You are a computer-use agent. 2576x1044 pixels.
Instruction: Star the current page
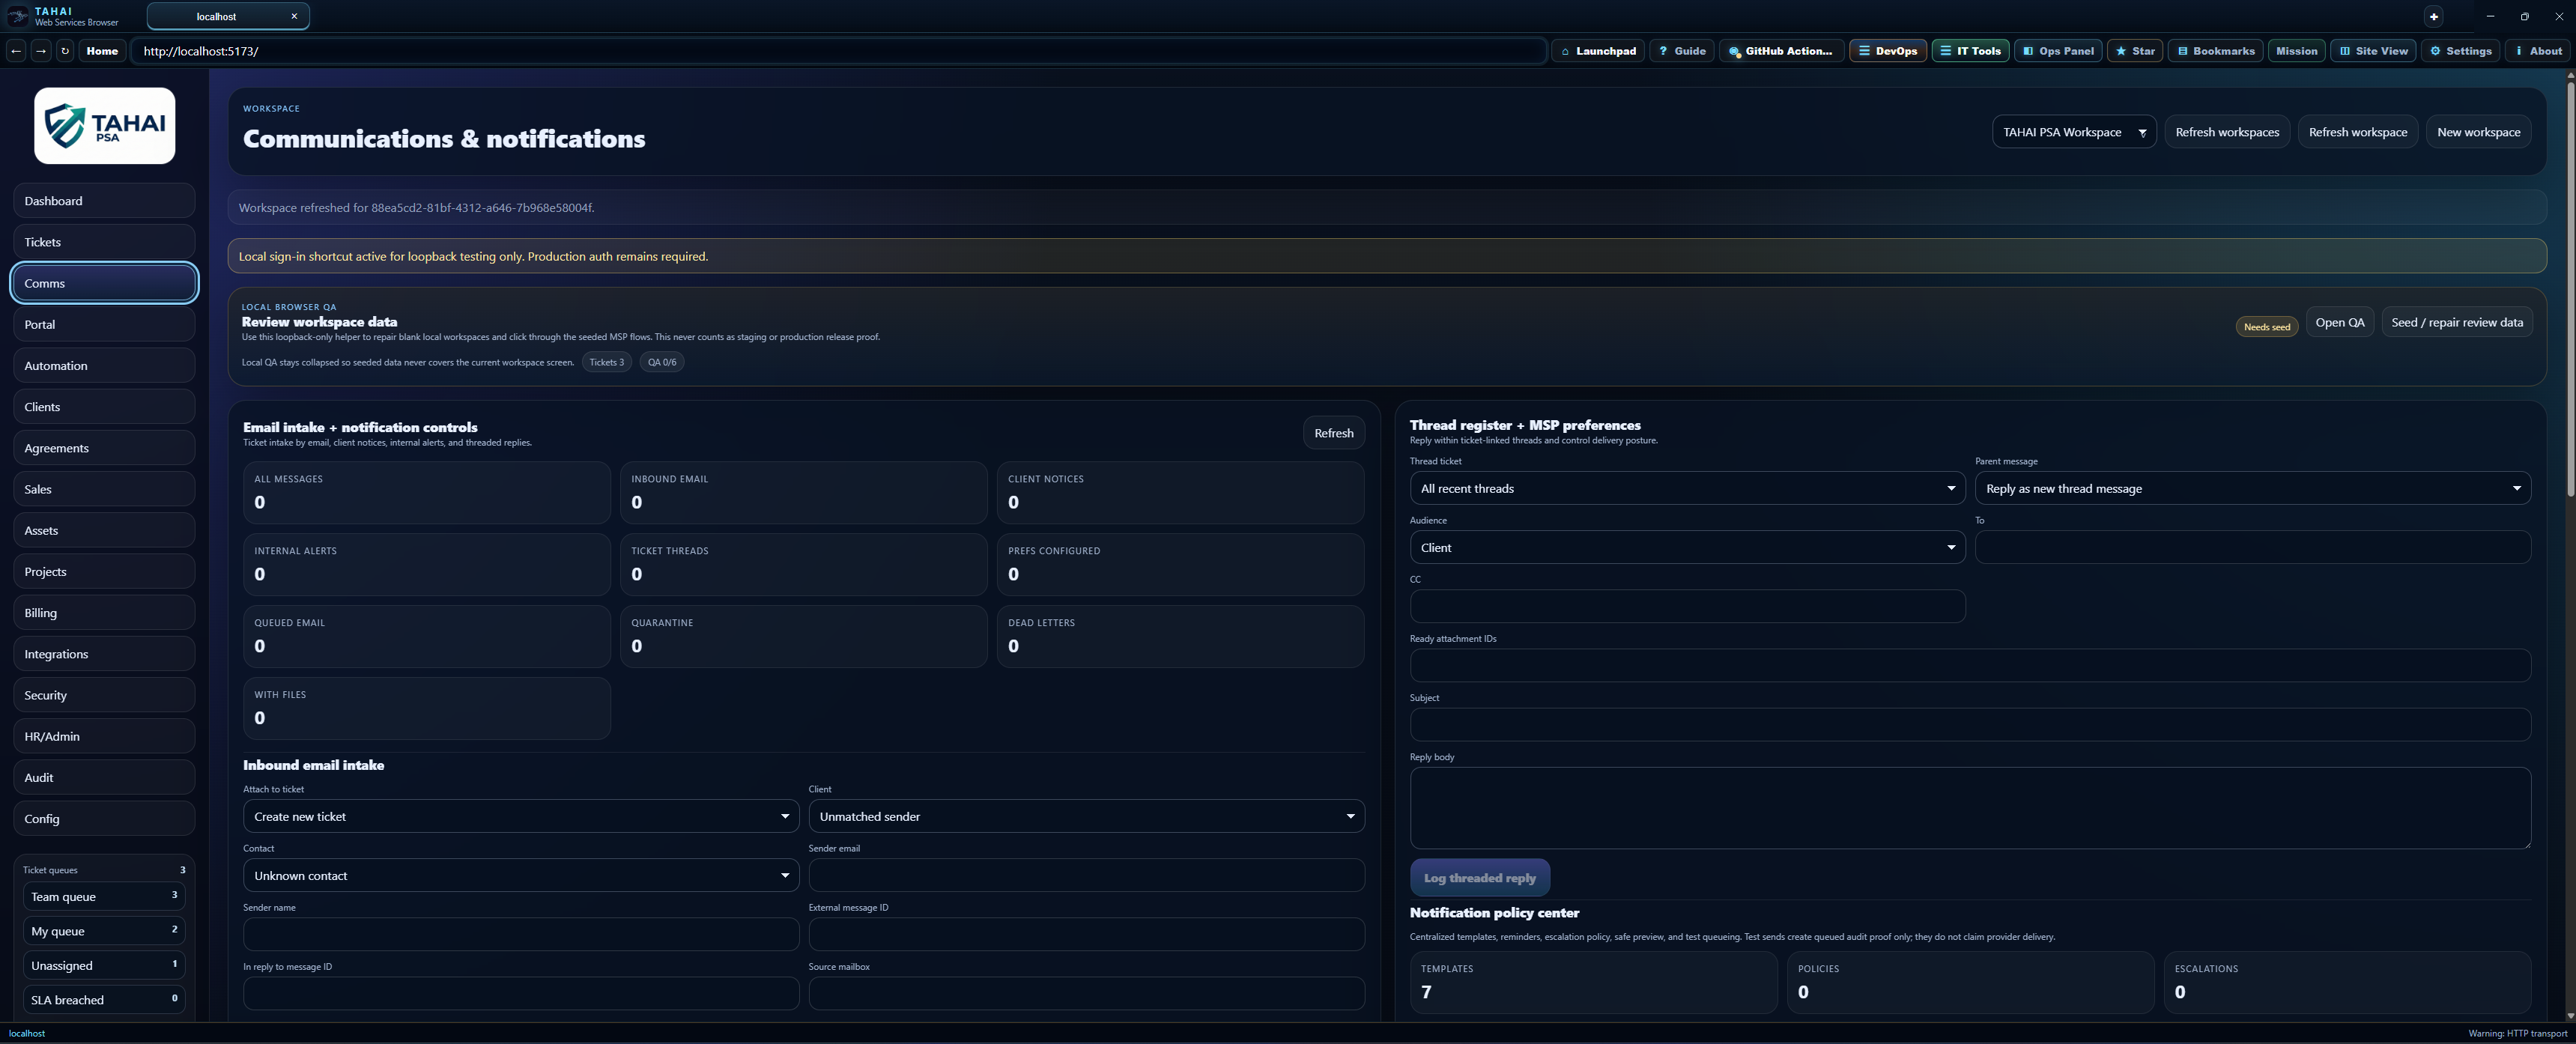tap(2135, 51)
